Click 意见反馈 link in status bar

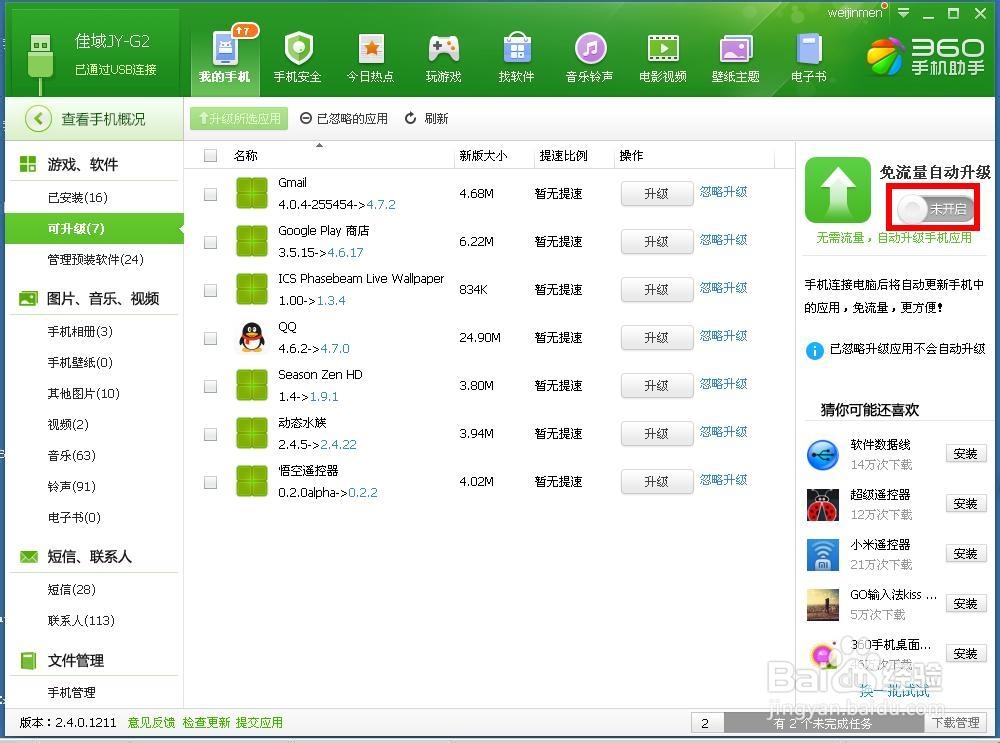(151, 723)
